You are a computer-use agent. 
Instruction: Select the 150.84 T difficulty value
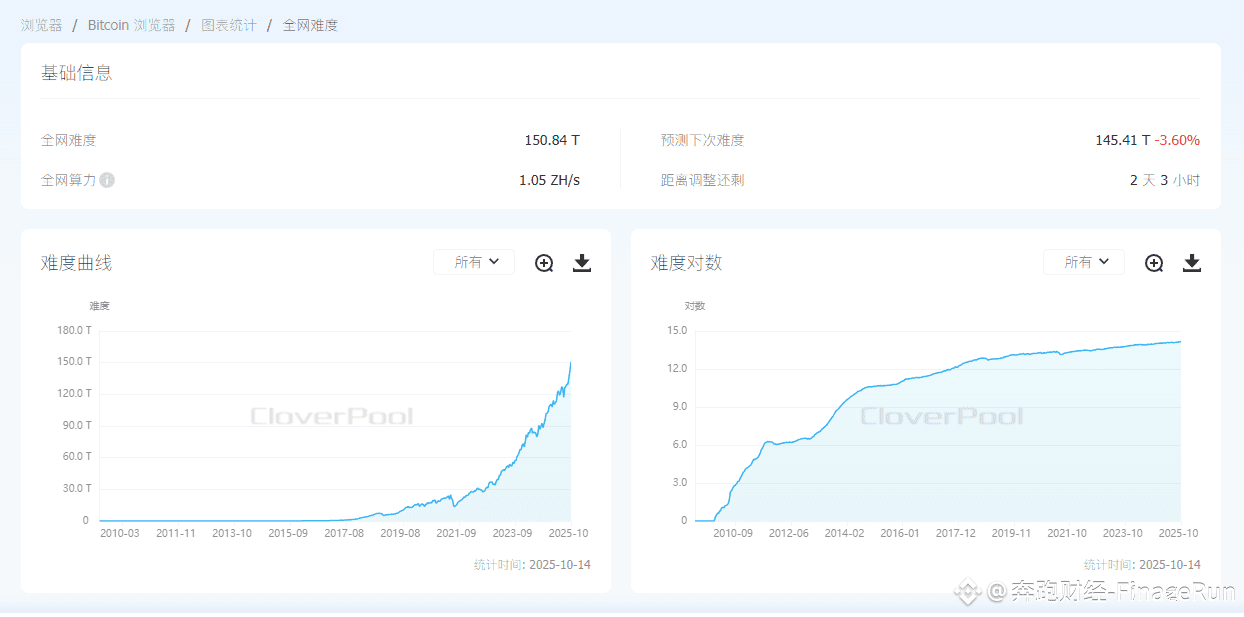(x=552, y=140)
